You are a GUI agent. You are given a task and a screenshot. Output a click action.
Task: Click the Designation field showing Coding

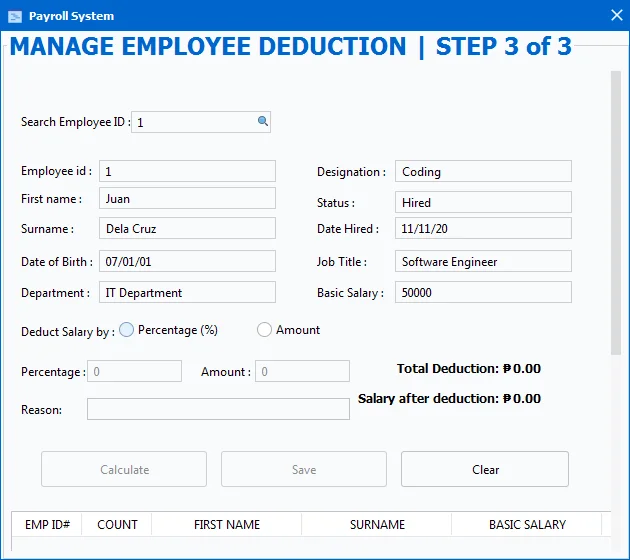[483, 171]
